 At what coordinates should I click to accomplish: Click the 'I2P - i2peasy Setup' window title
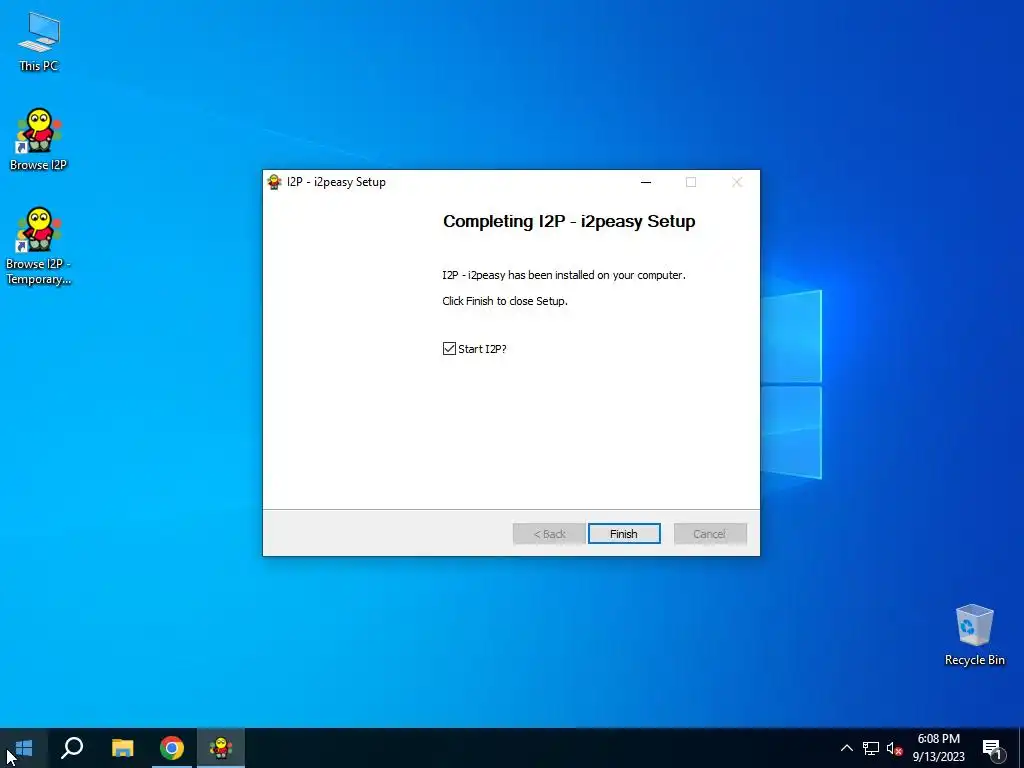tap(336, 182)
